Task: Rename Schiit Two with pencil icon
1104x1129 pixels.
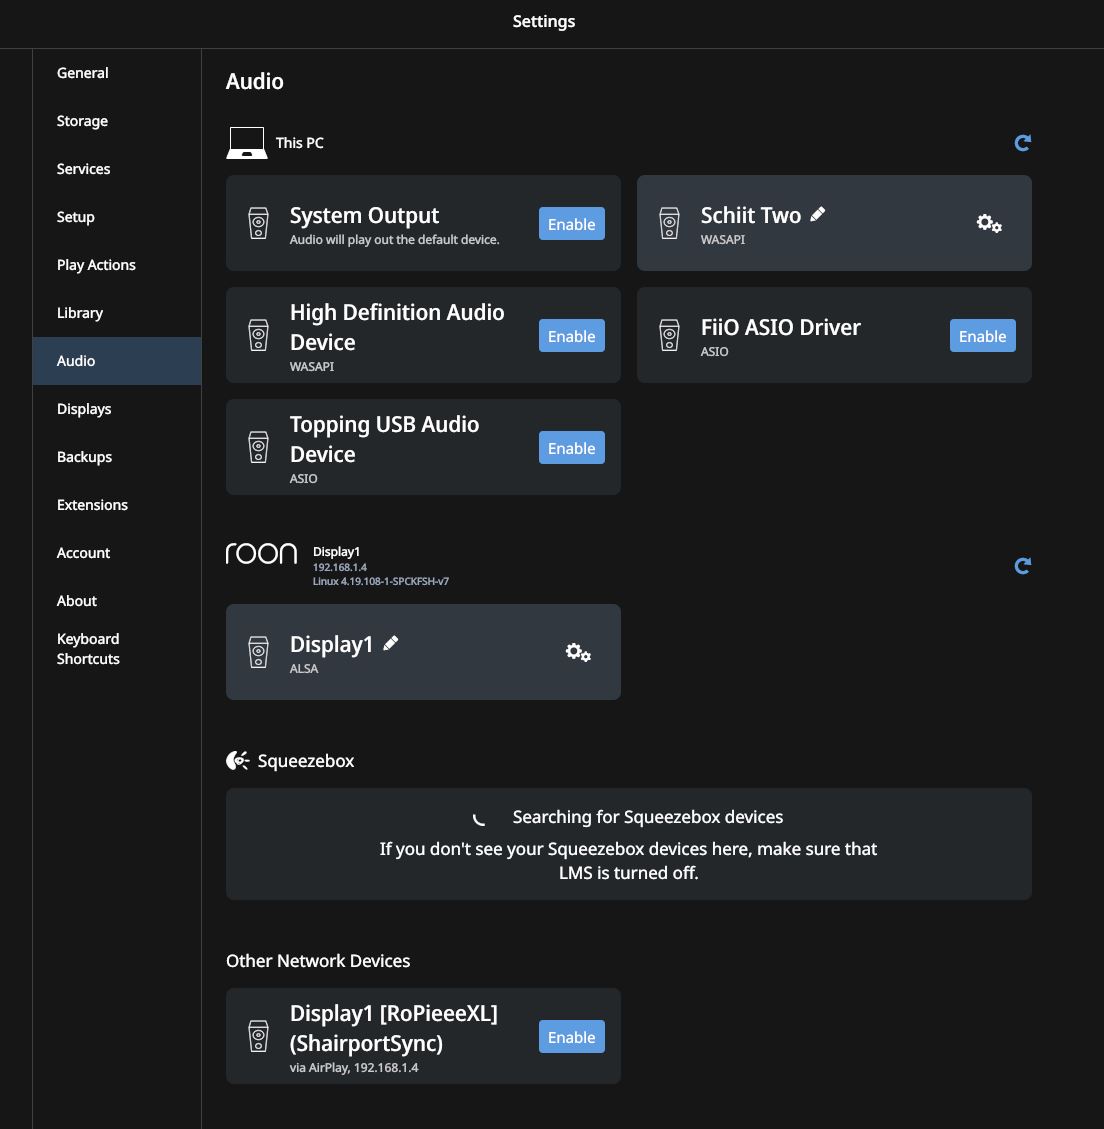Action: 817,215
